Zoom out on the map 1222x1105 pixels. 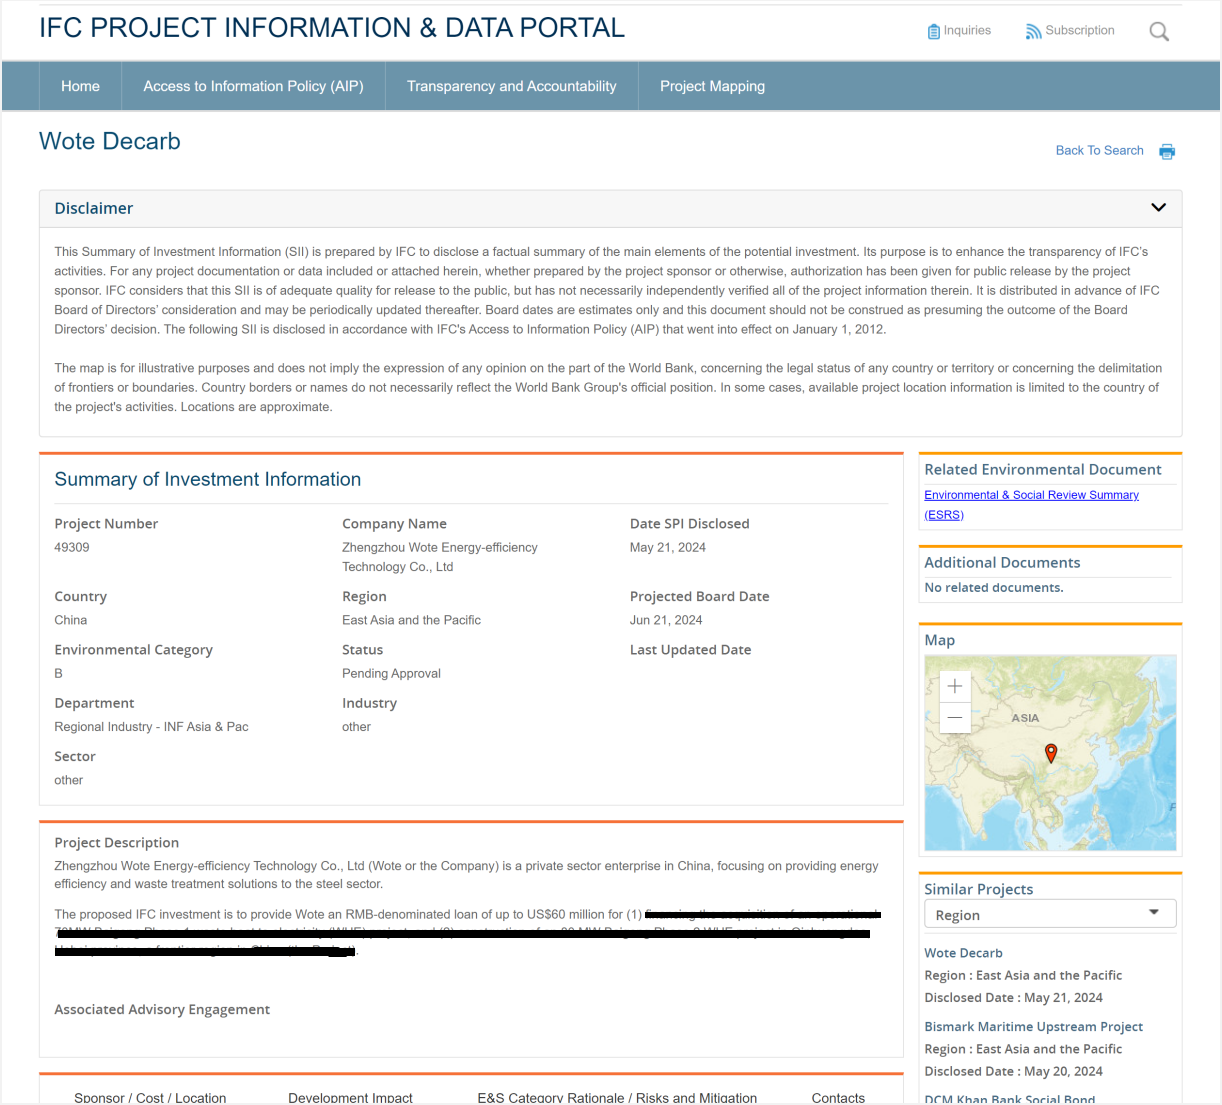955,717
